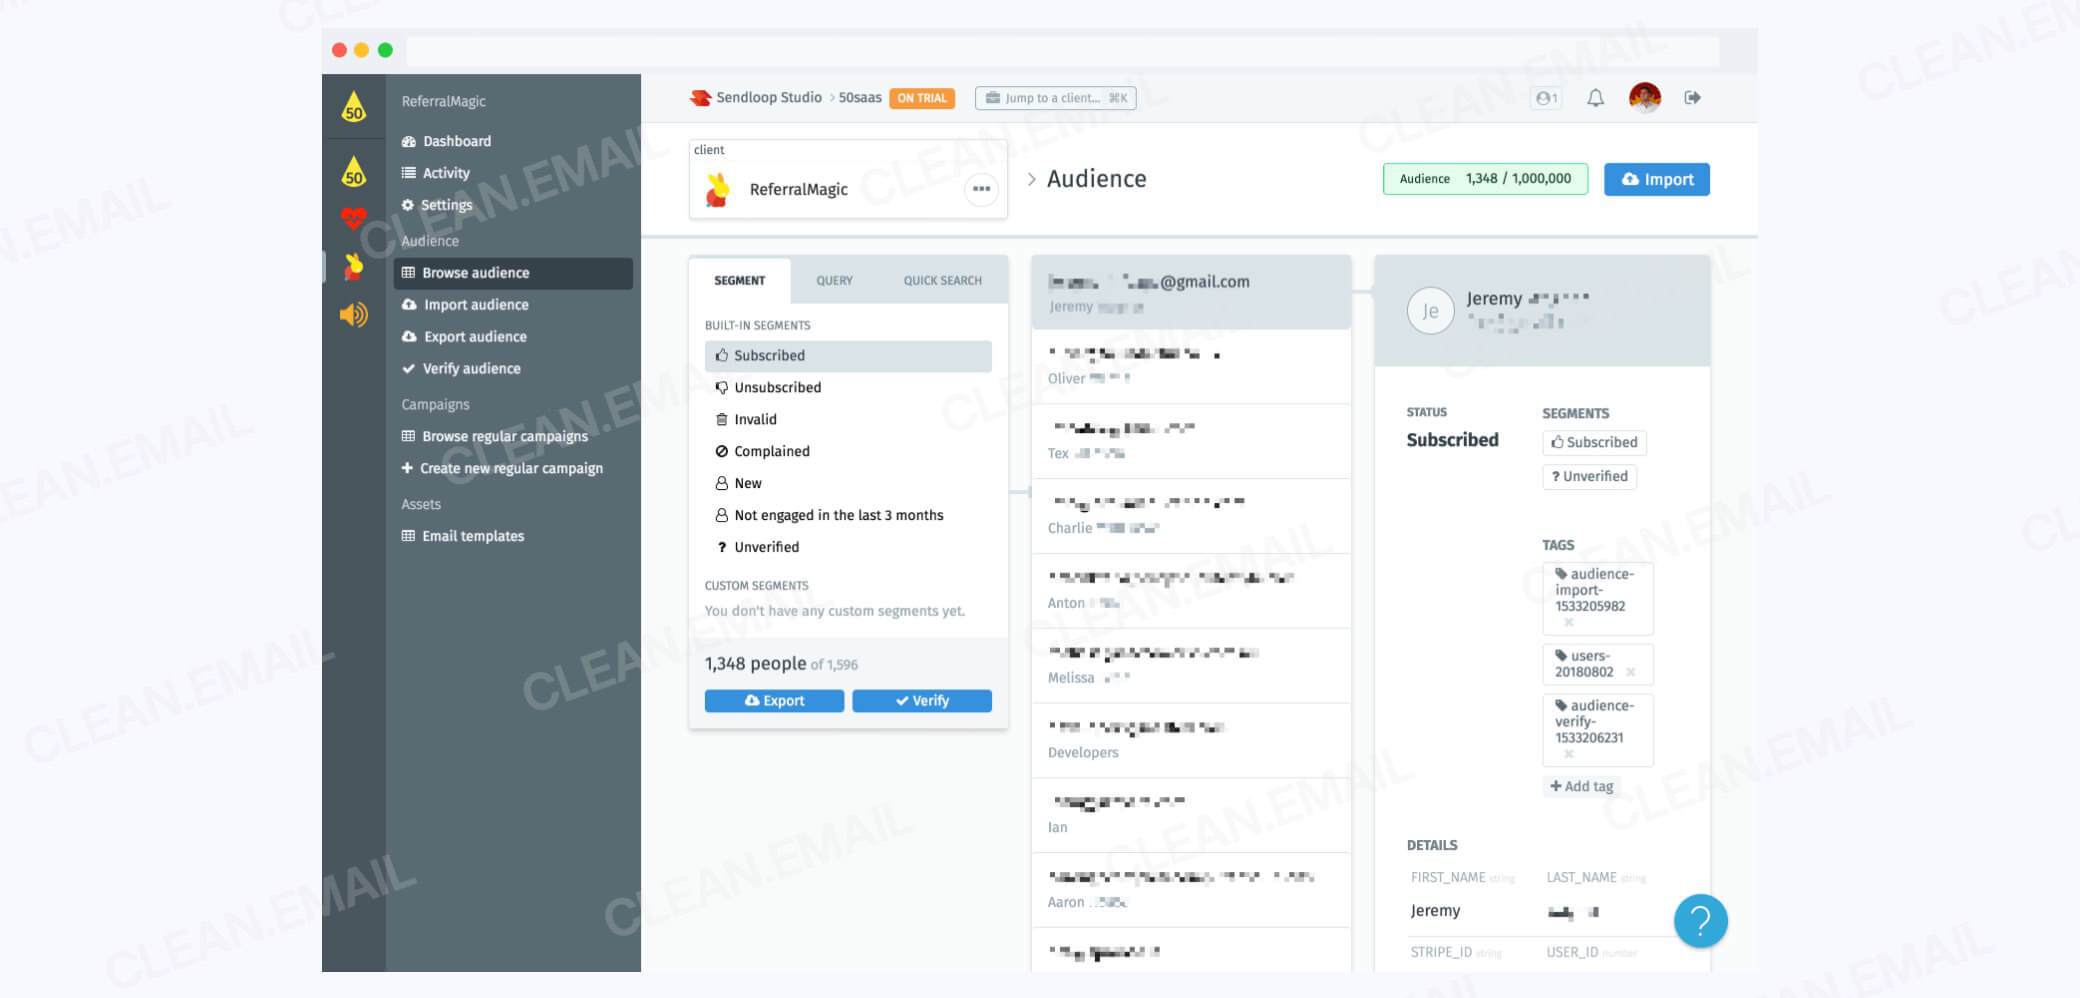2080x998 pixels.
Task: Open Settings in sidebar
Action: tap(437, 205)
